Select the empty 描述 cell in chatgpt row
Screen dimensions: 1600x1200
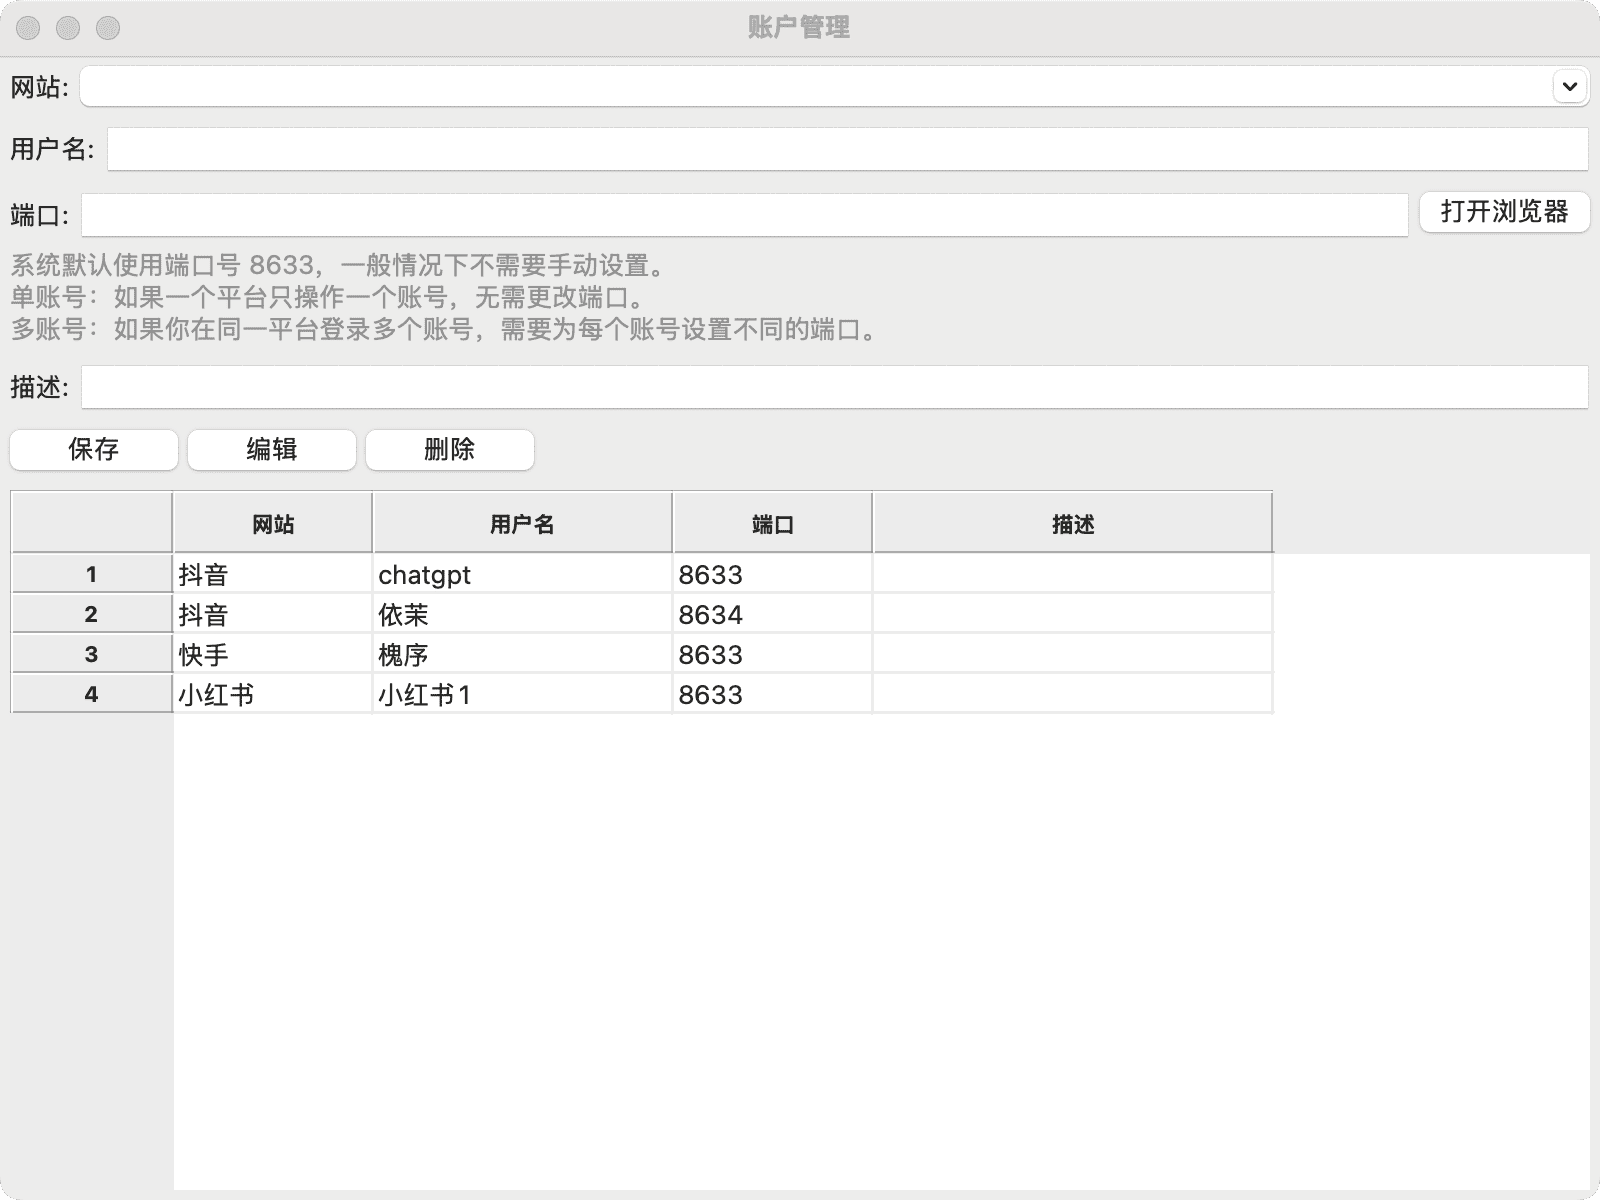coord(1072,574)
